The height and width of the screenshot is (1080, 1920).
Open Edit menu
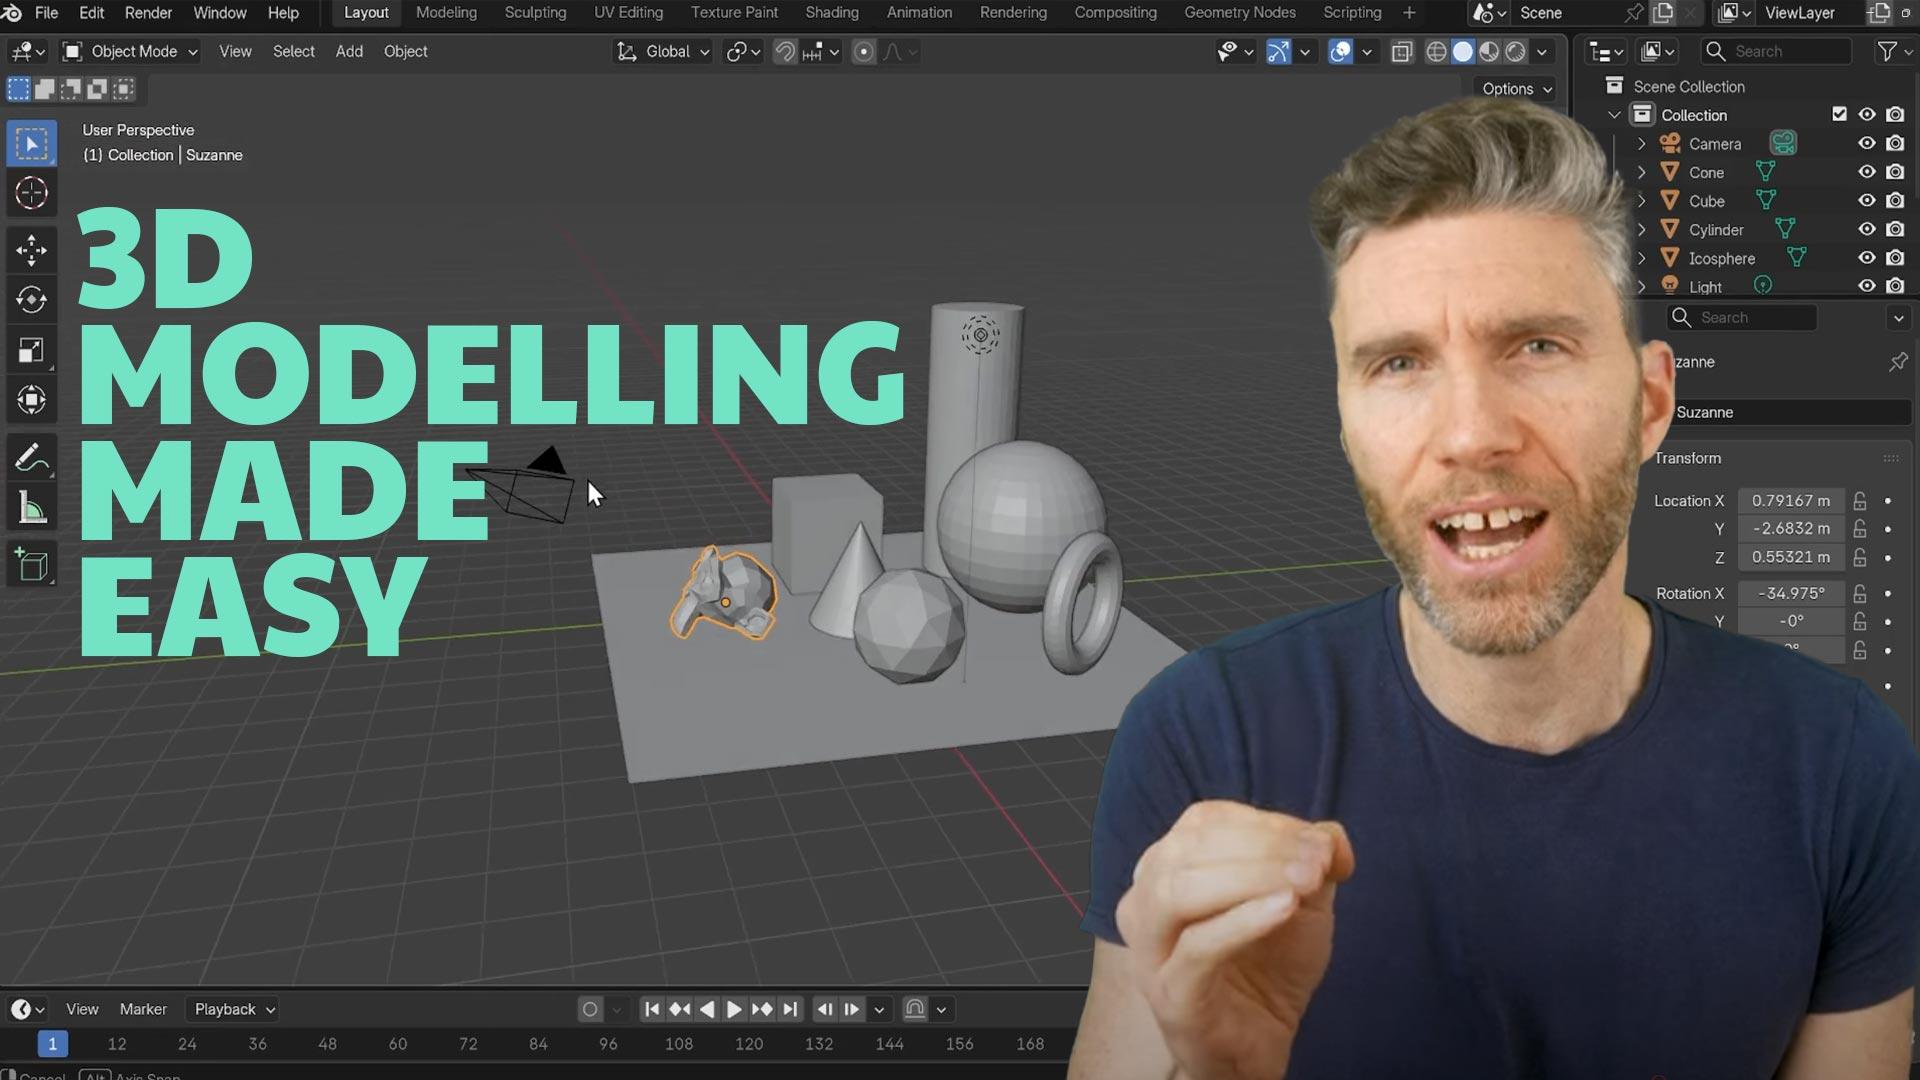coord(91,13)
